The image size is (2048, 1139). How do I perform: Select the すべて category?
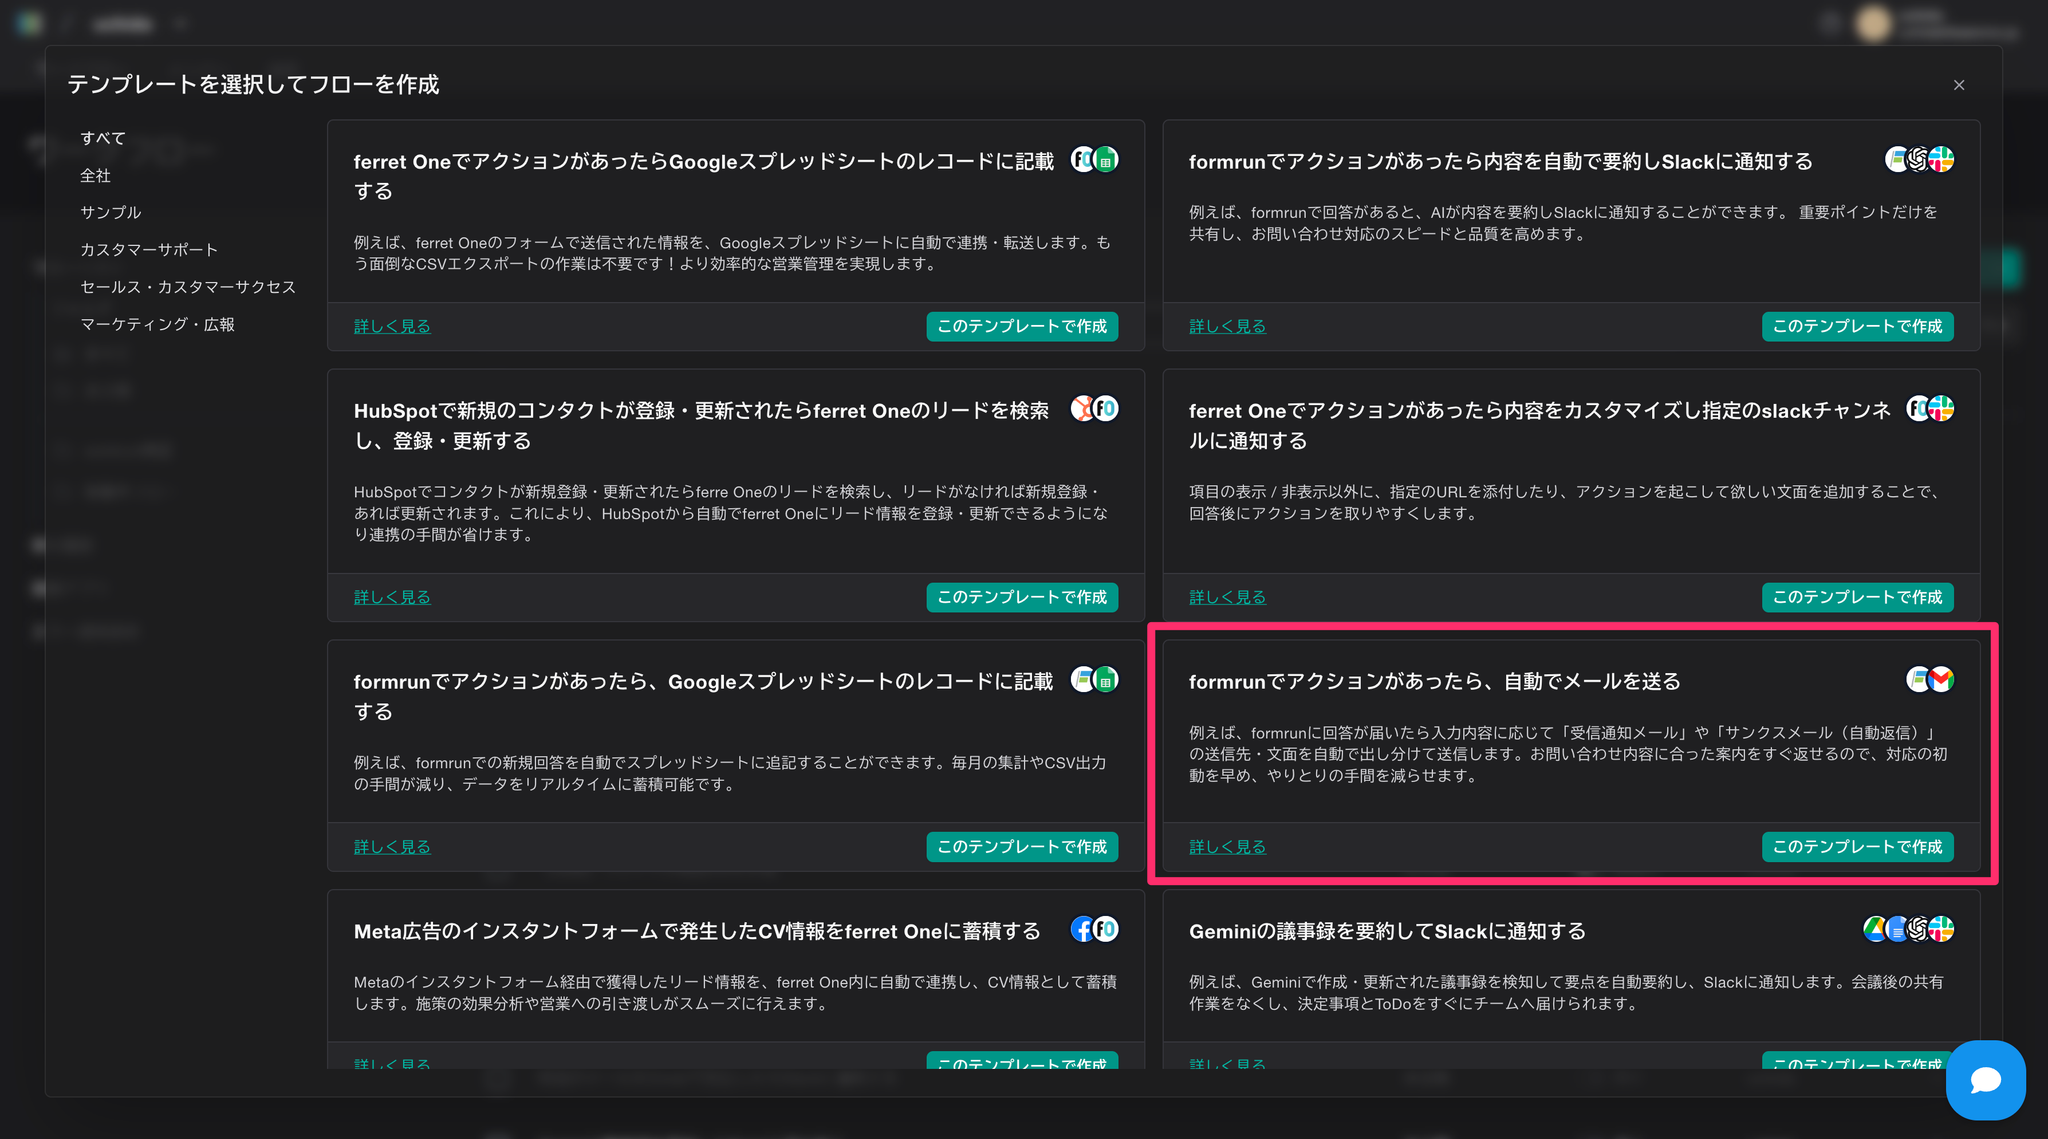(103, 138)
